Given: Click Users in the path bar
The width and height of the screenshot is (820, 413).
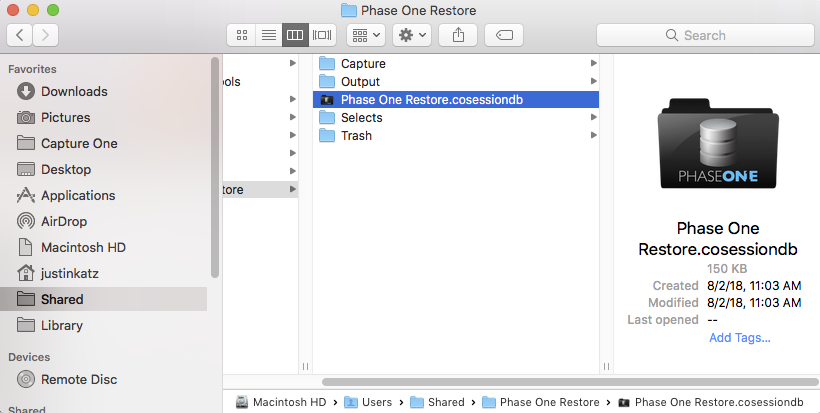Looking at the screenshot, I should pyautogui.click(x=368, y=402).
